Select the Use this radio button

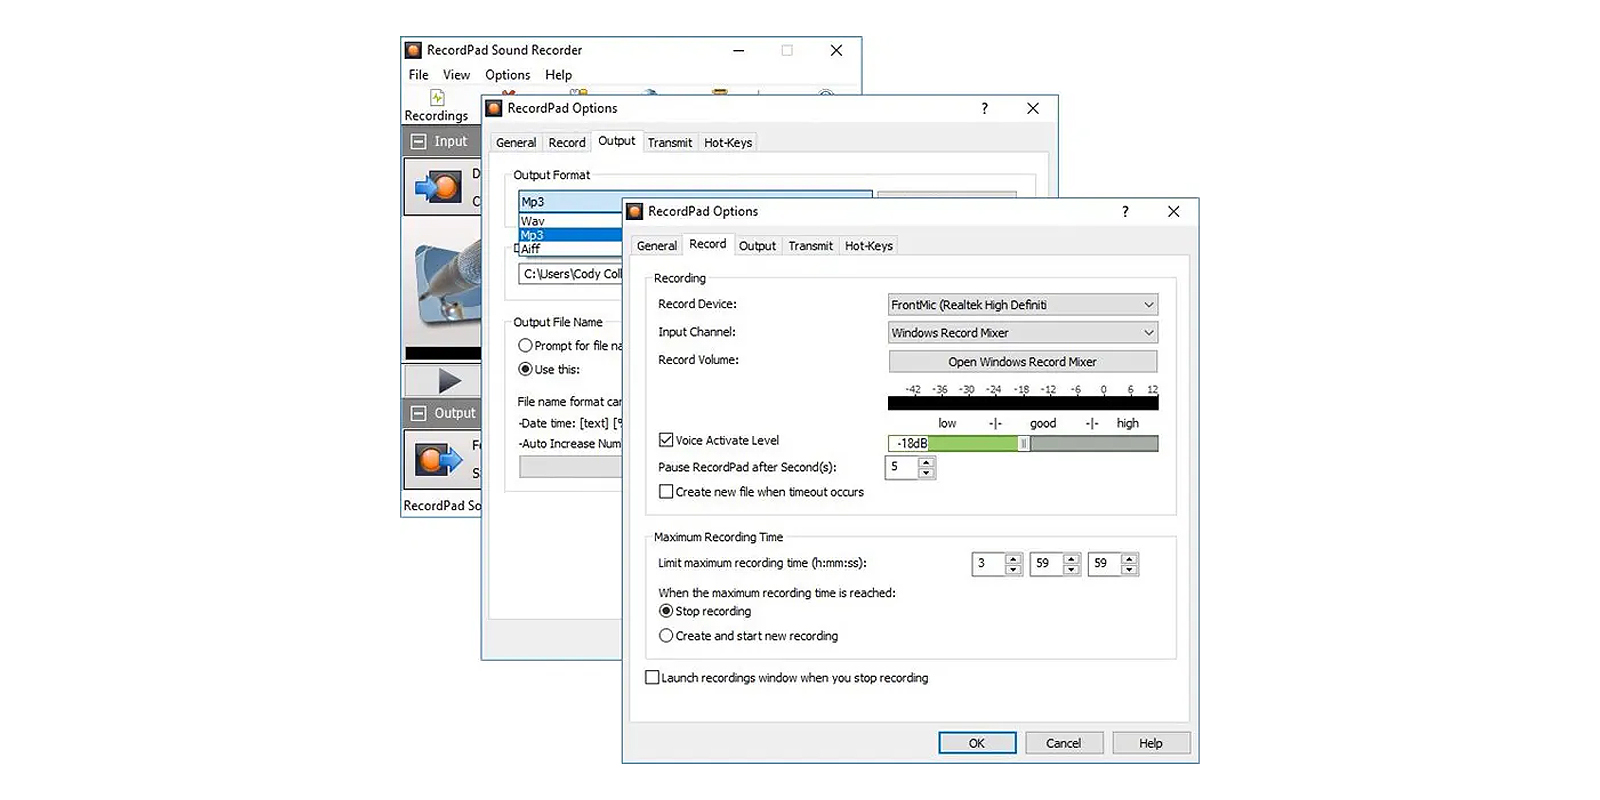click(525, 370)
